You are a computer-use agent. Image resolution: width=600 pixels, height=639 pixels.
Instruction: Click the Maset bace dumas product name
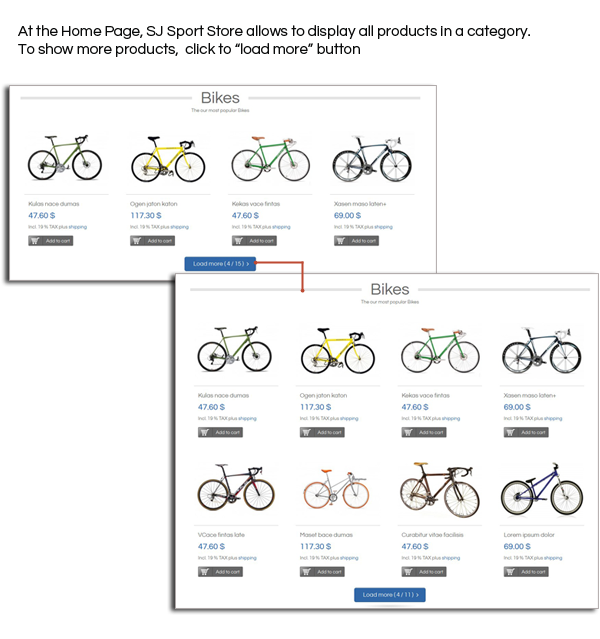(326, 535)
